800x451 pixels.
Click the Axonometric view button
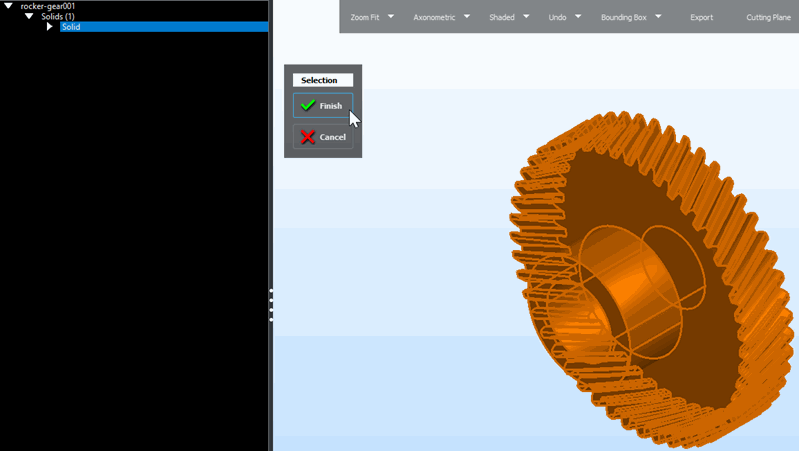[x=434, y=17]
